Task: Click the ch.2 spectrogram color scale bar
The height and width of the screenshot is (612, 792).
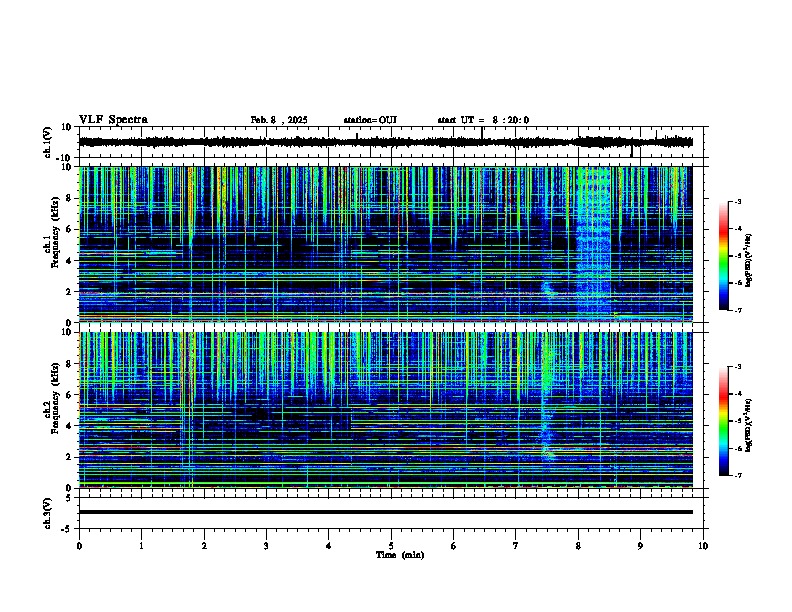Action: point(724,421)
